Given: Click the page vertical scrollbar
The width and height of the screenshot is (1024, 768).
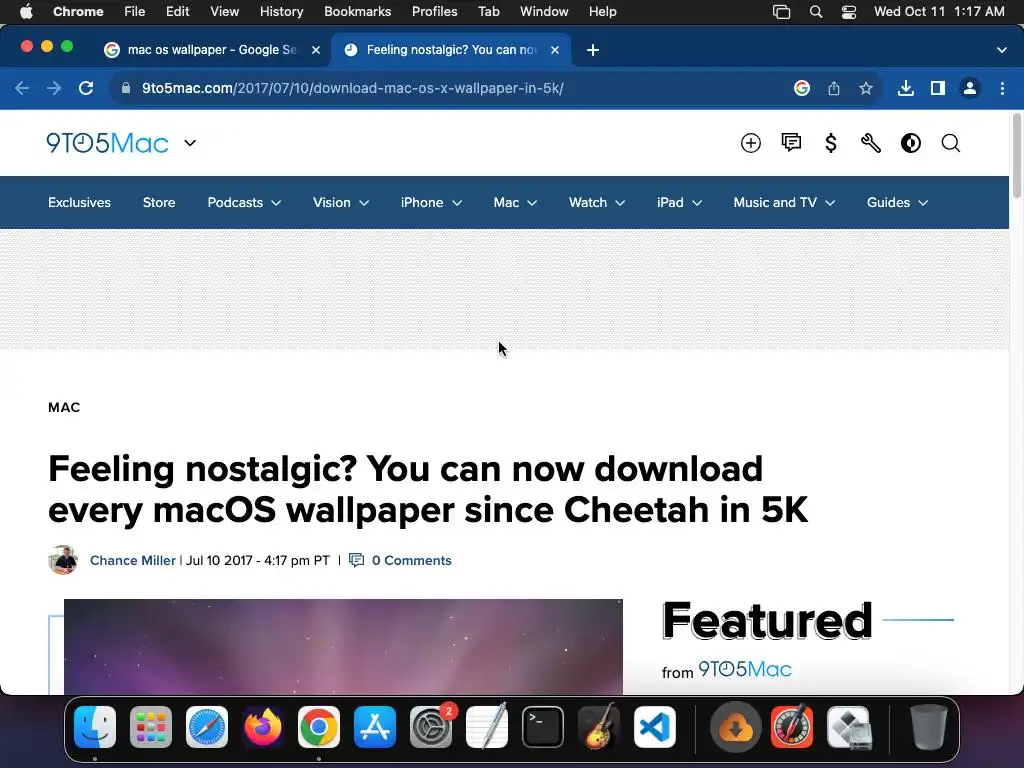Looking at the screenshot, I should coord(1016,155).
